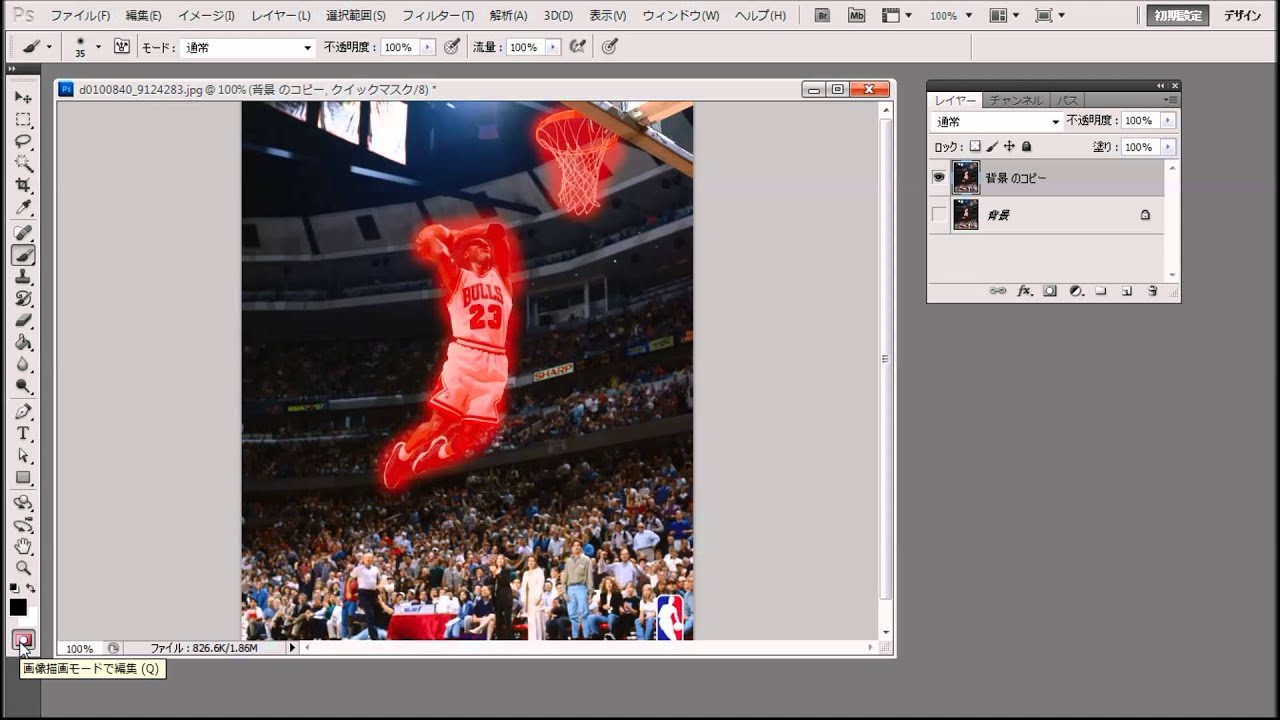Select the Zoom tool
Image resolution: width=1280 pixels, height=720 pixels.
click(23, 569)
